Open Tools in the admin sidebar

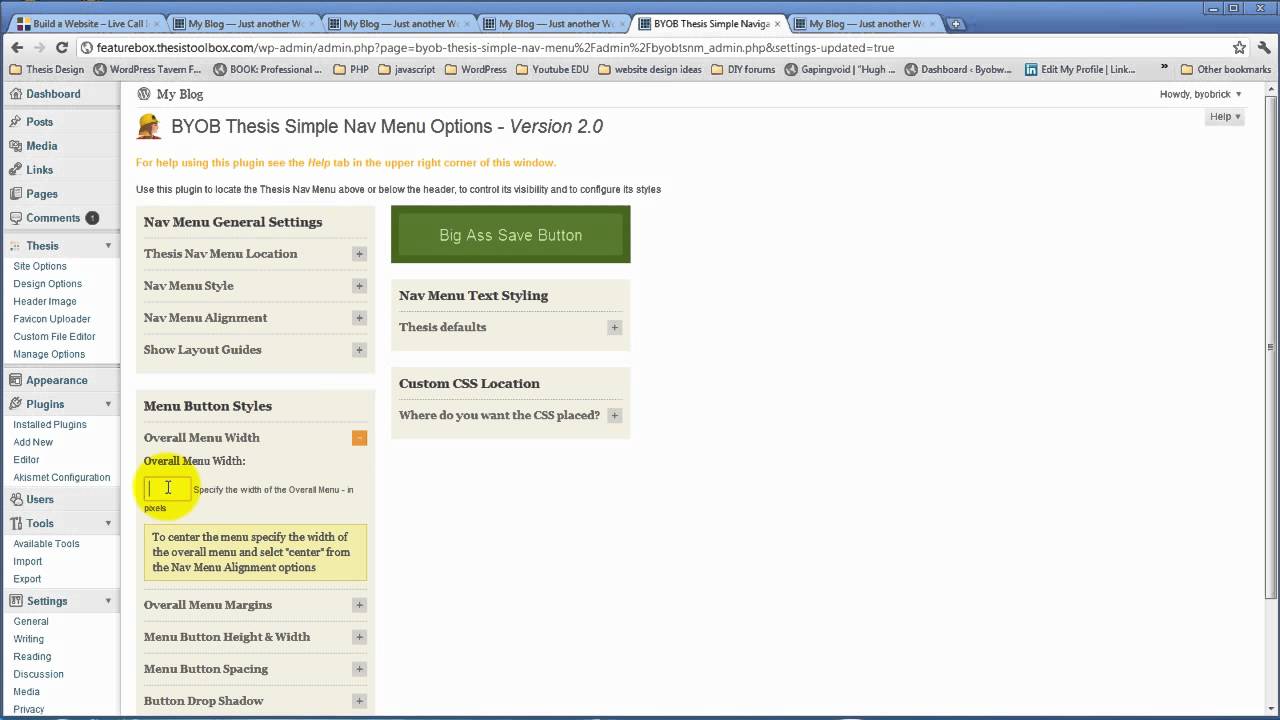[x=39, y=523]
